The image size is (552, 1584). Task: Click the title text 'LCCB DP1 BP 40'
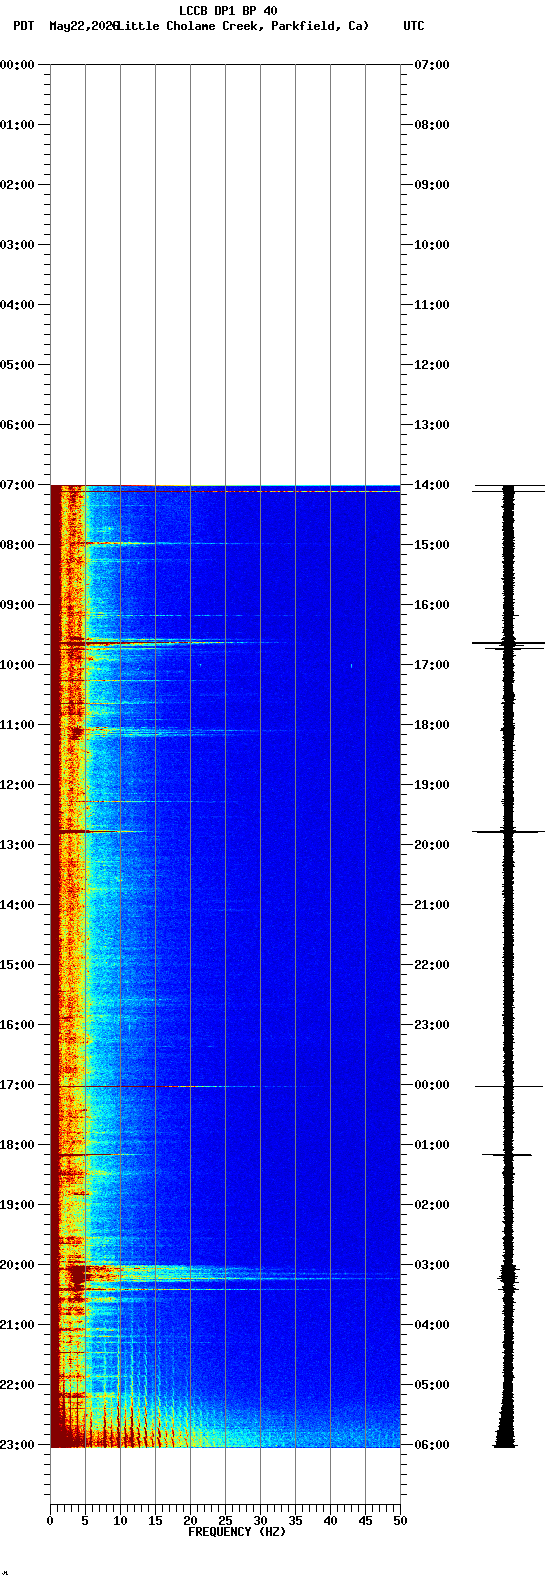click(x=228, y=11)
